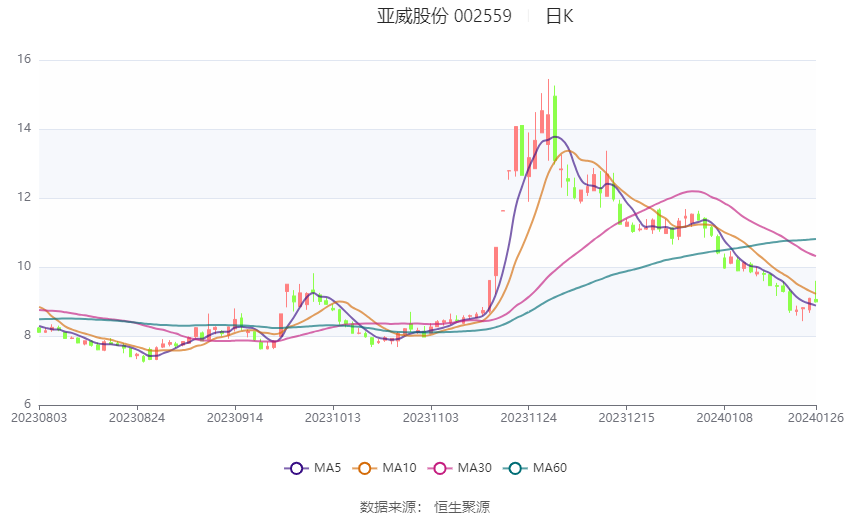
Task: Click the x-axis date 20231103
Action: [431, 418]
